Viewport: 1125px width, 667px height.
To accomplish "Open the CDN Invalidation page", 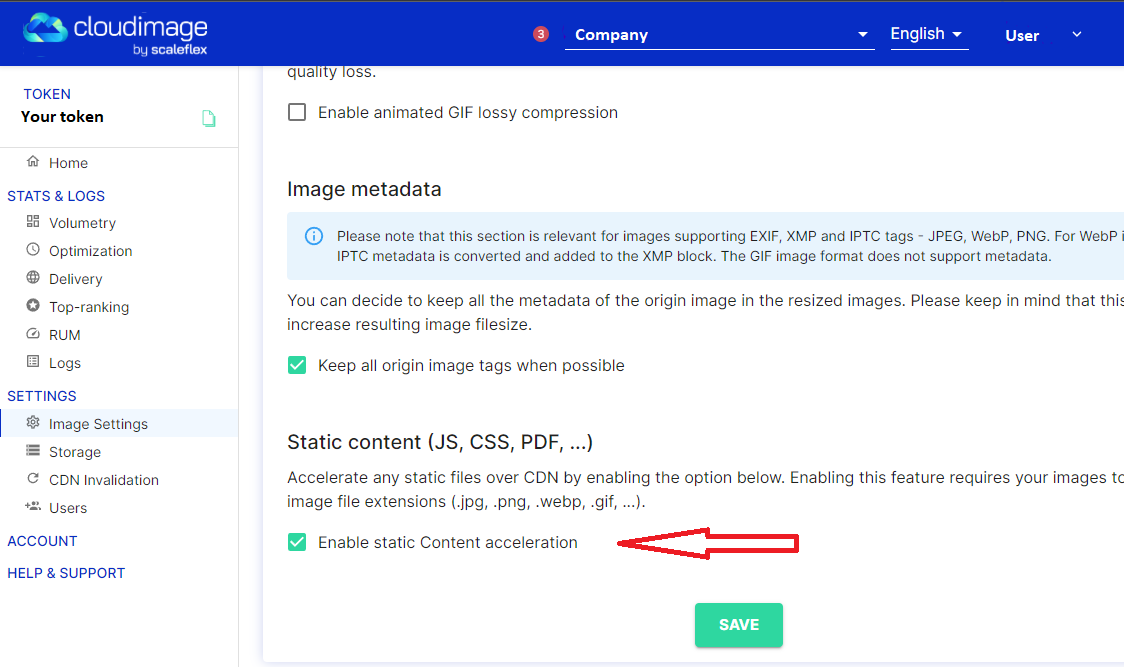I will [x=103, y=479].
